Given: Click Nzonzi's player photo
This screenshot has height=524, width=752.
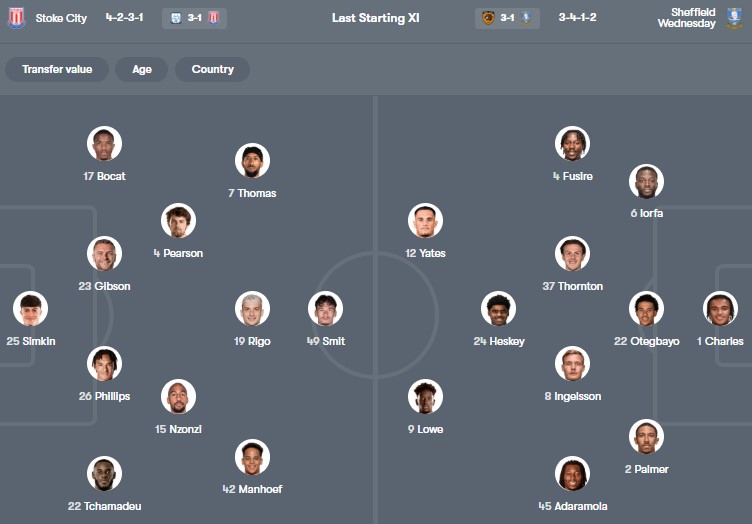Looking at the screenshot, I should (x=178, y=397).
